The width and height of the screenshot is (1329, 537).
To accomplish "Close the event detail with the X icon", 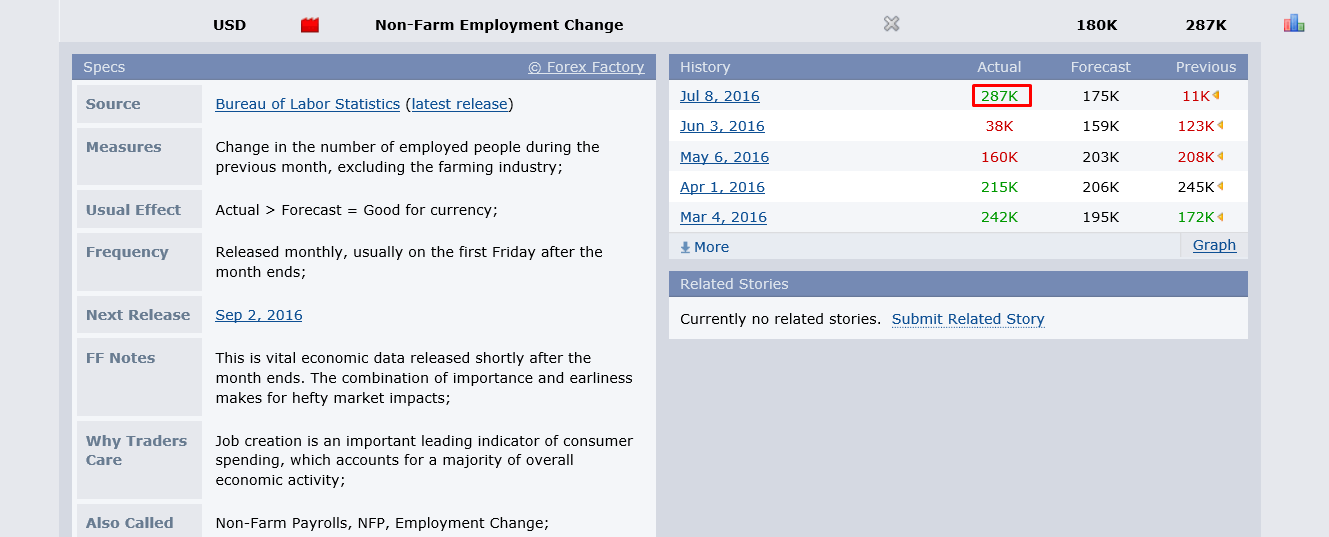I will 892,24.
